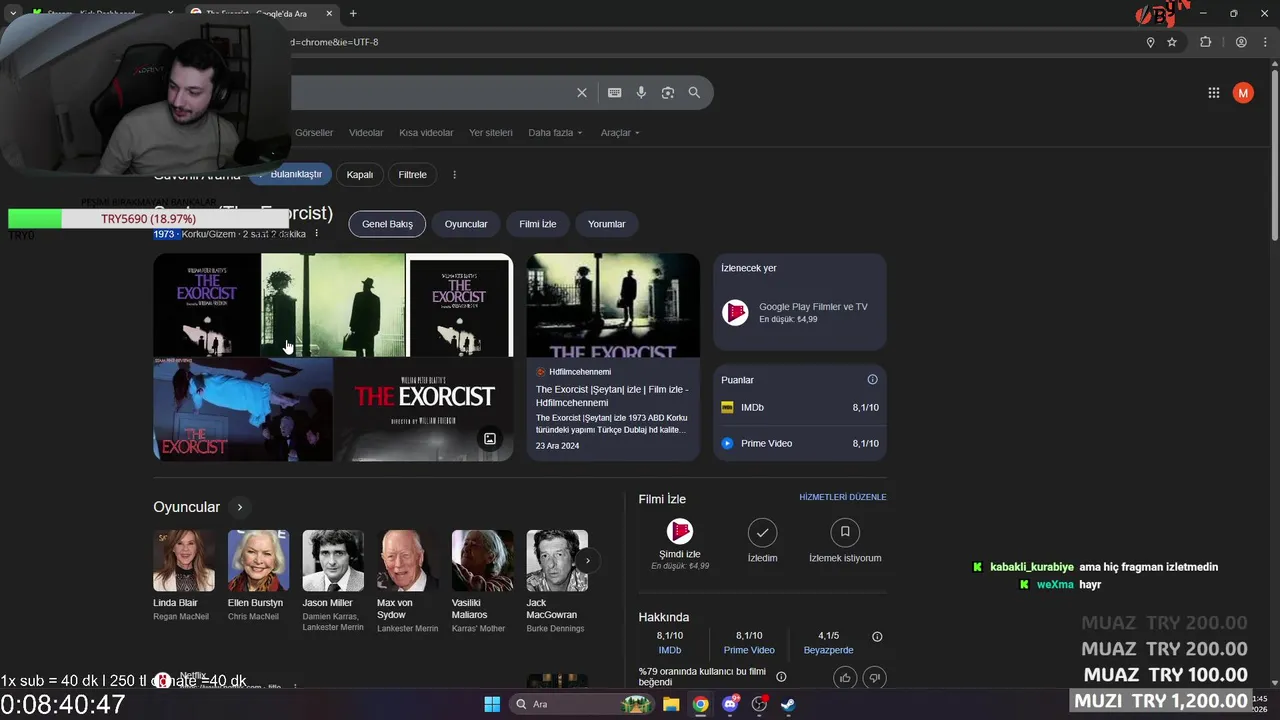The image size is (1280, 720).
Task: Switch to the Görseller search tab
Action: pos(314,133)
